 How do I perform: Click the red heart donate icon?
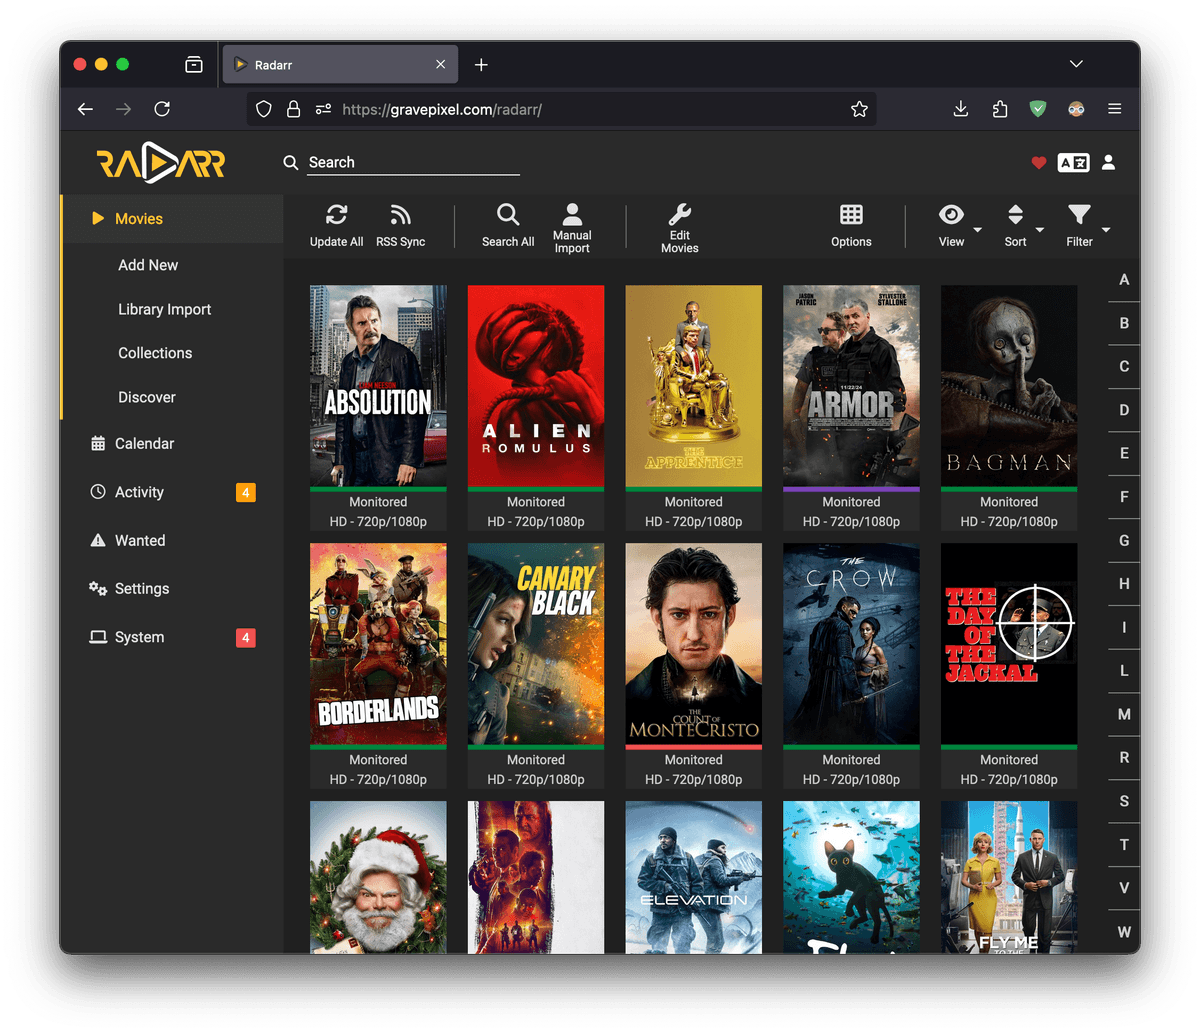pyautogui.click(x=1039, y=163)
